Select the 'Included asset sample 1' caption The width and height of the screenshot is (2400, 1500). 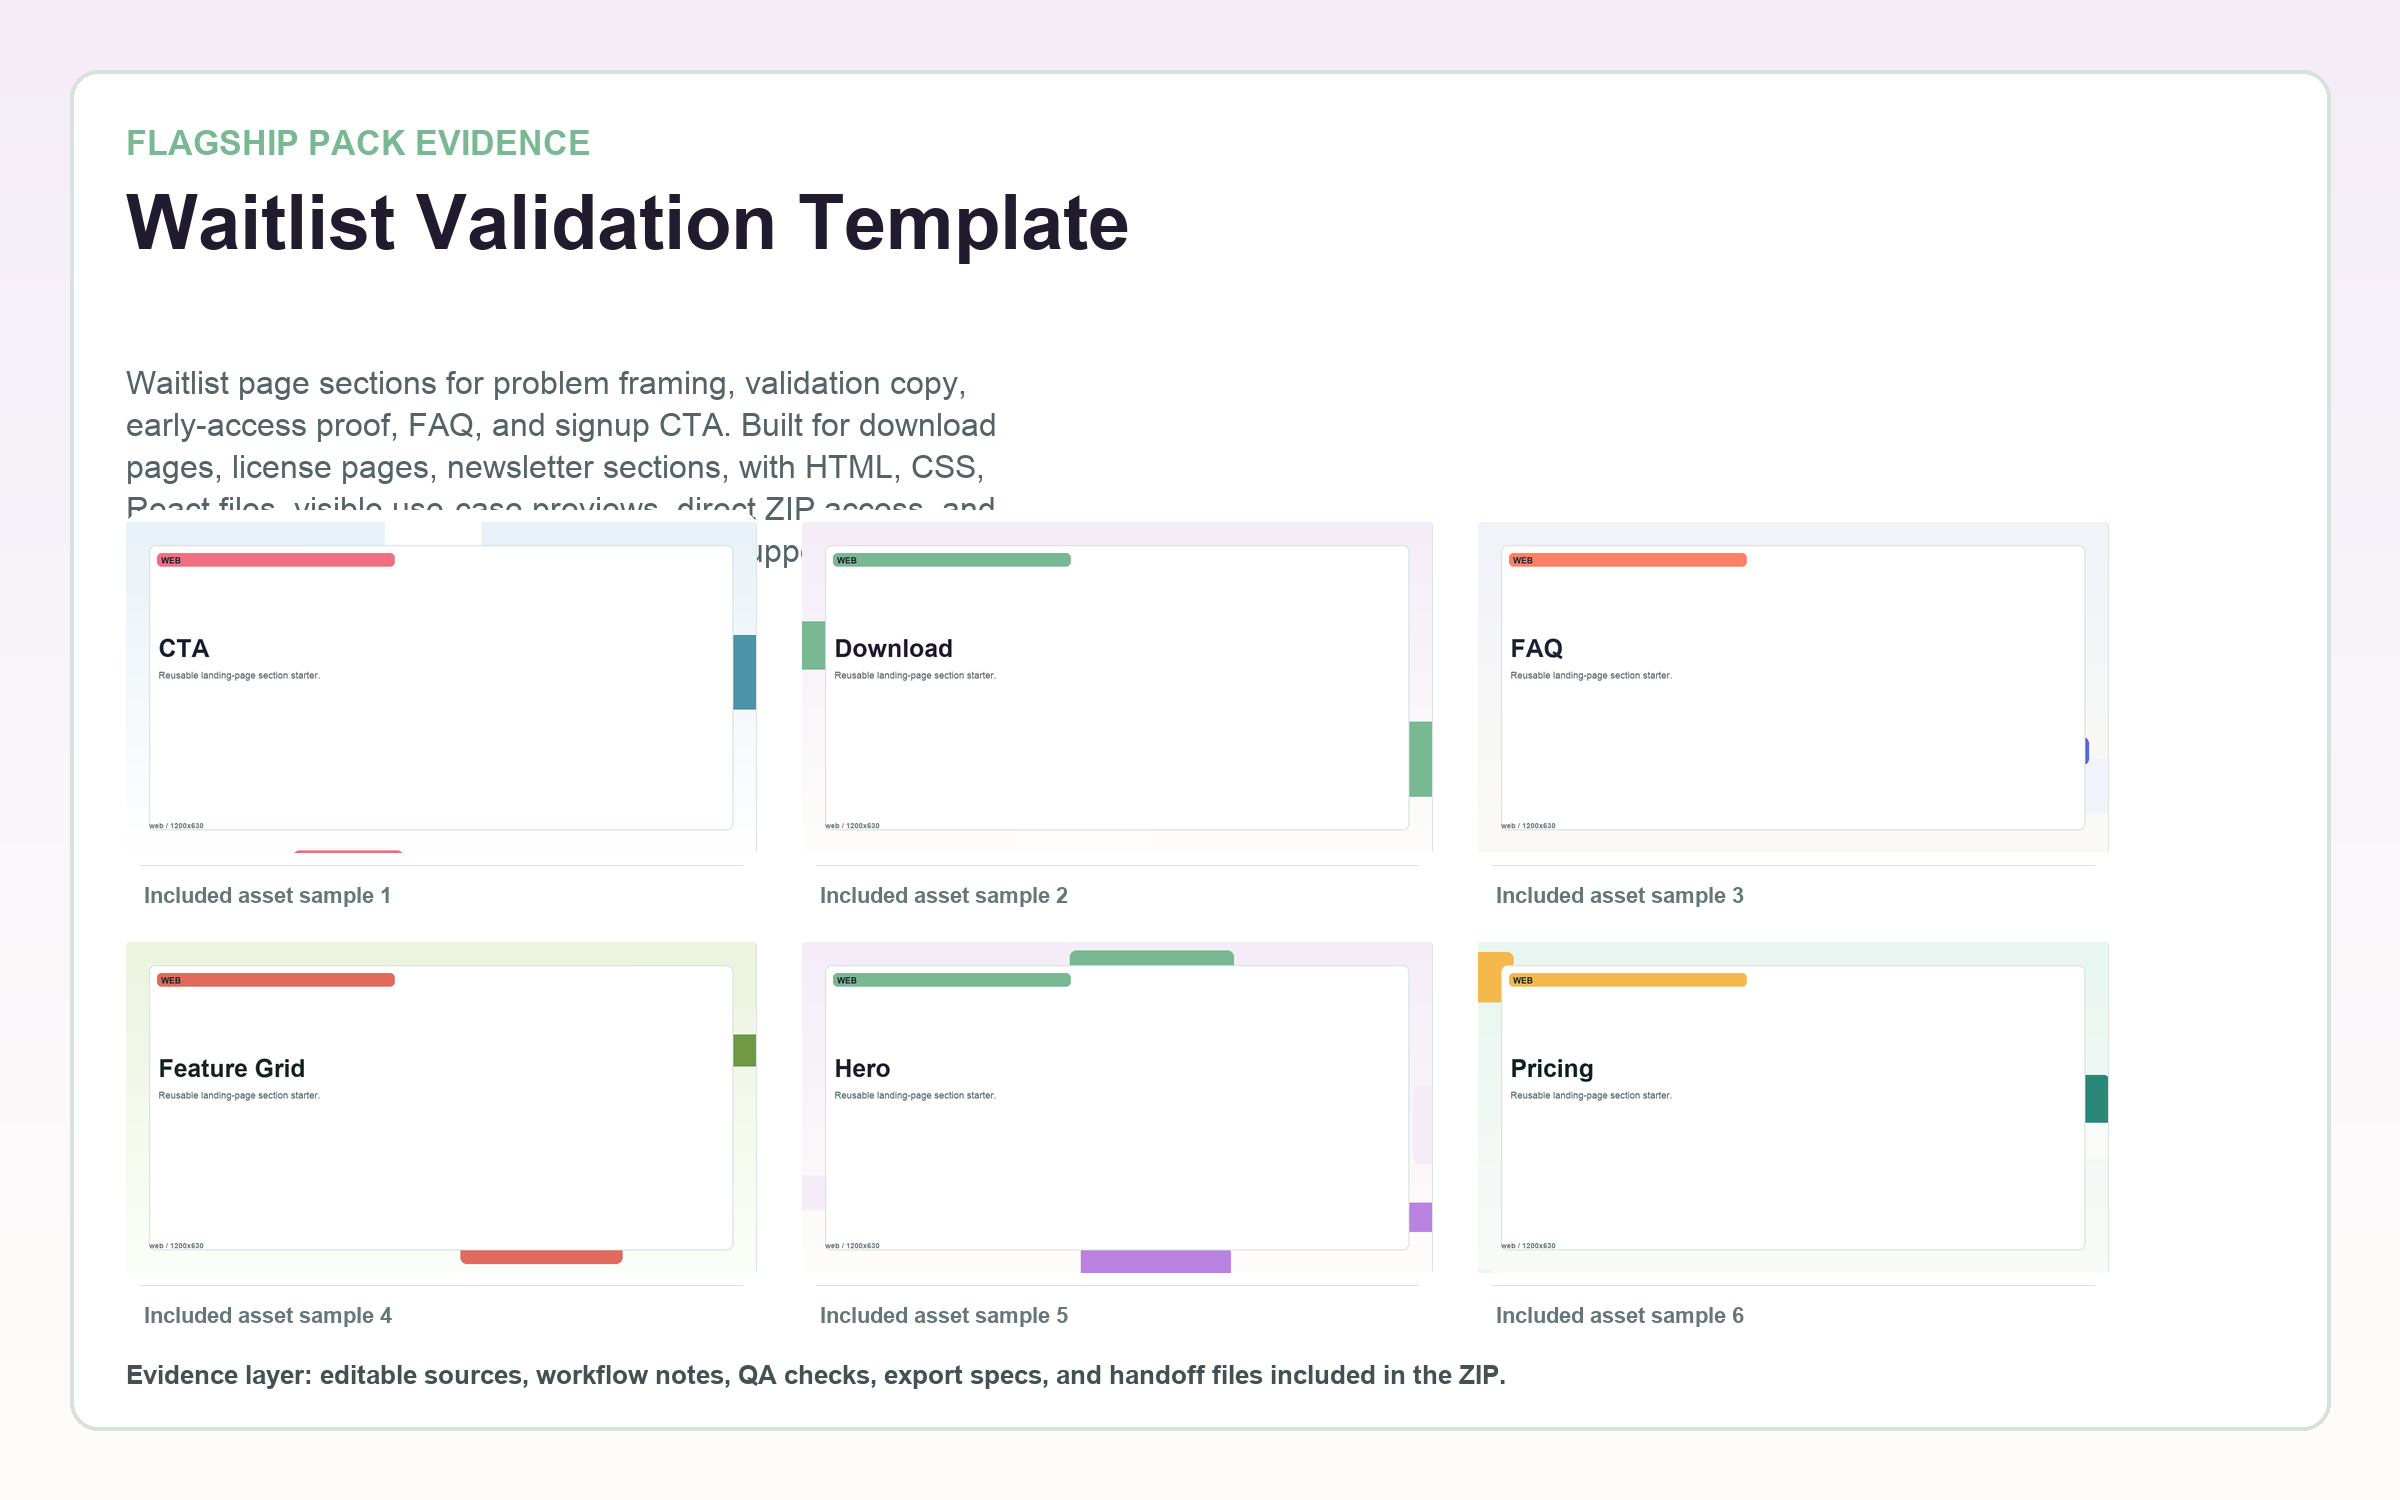tap(267, 896)
